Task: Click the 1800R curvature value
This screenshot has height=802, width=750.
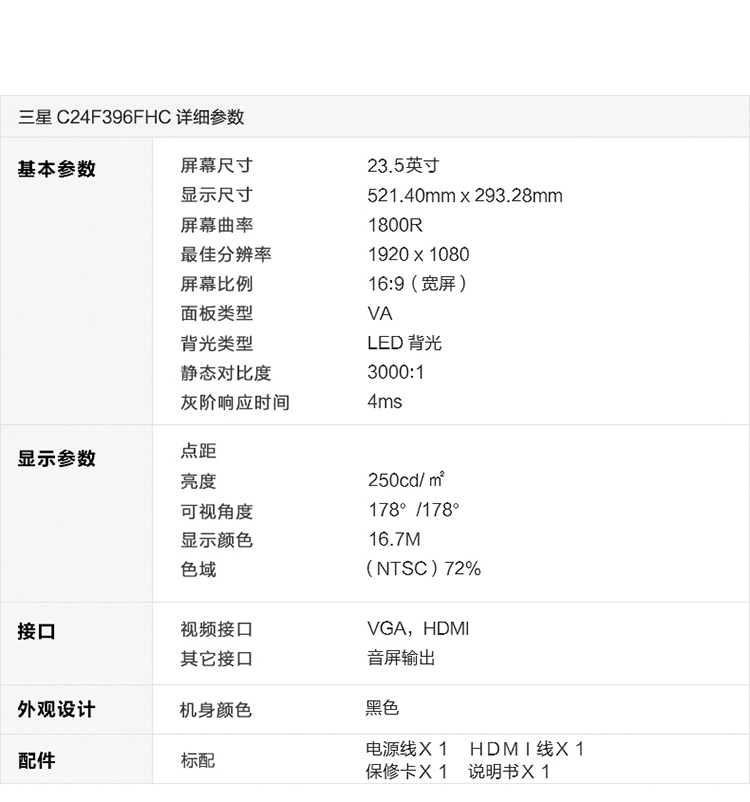Action: pos(395,225)
